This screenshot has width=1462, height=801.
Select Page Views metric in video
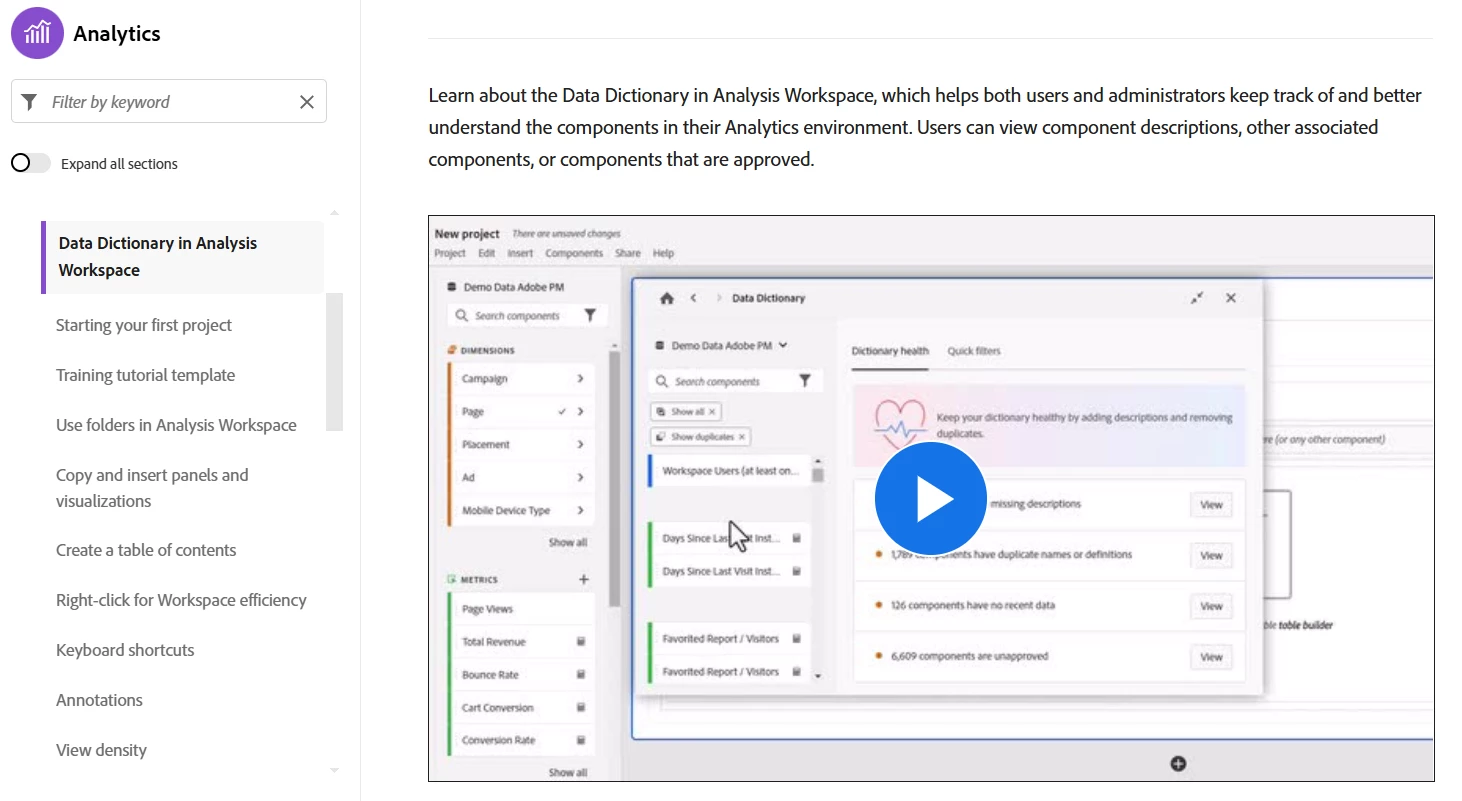click(x=520, y=609)
